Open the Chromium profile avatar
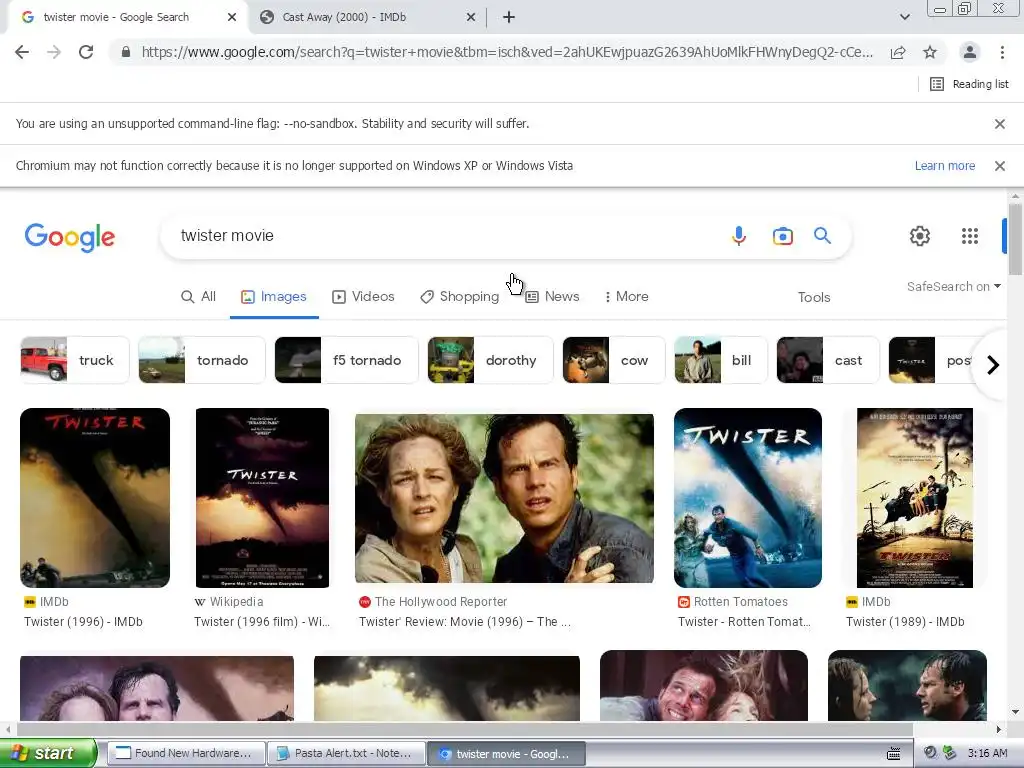Viewport: 1024px width, 768px height. (970, 52)
